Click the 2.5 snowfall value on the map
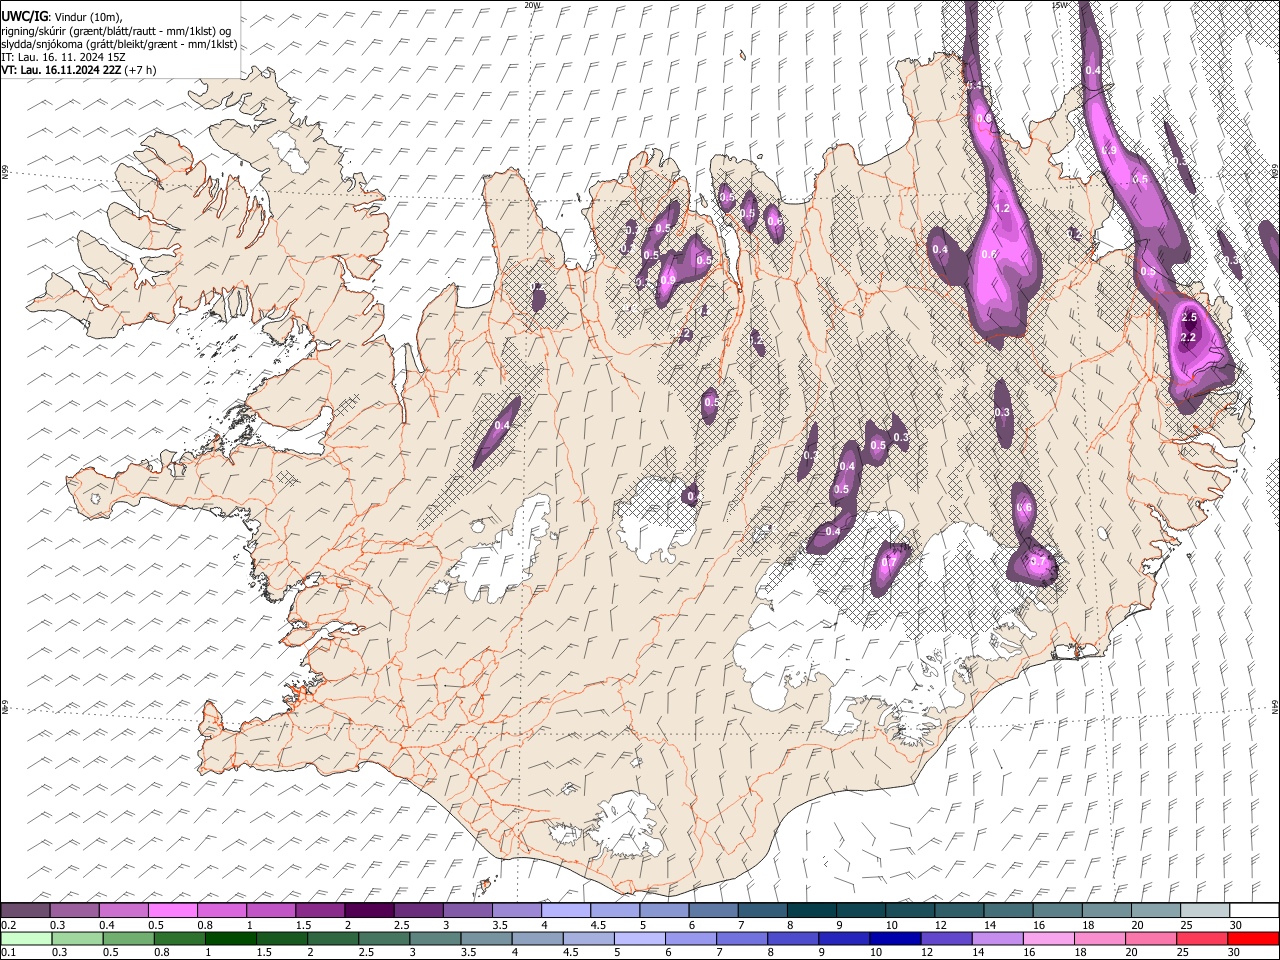The width and height of the screenshot is (1280, 960). click(x=1189, y=317)
